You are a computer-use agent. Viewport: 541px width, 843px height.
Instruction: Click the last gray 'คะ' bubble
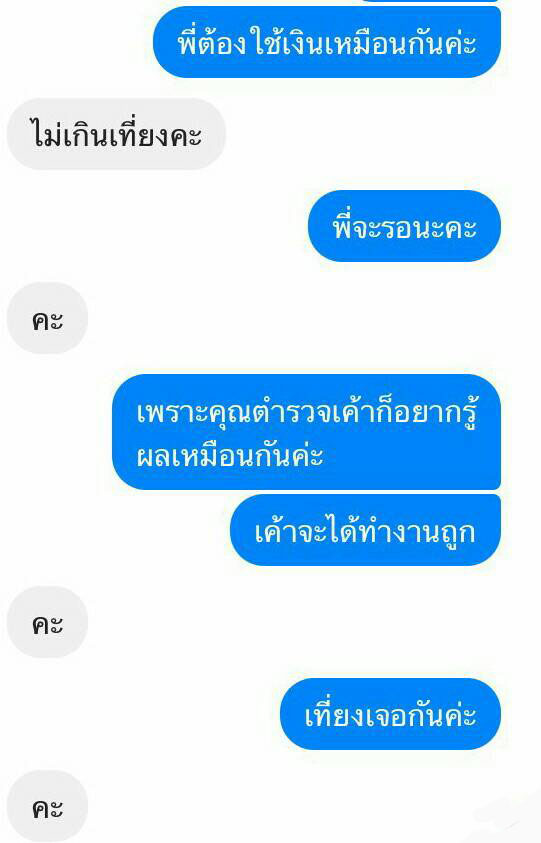[x=47, y=806]
